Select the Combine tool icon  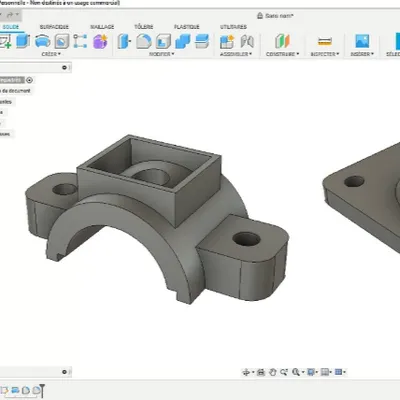click(x=183, y=41)
